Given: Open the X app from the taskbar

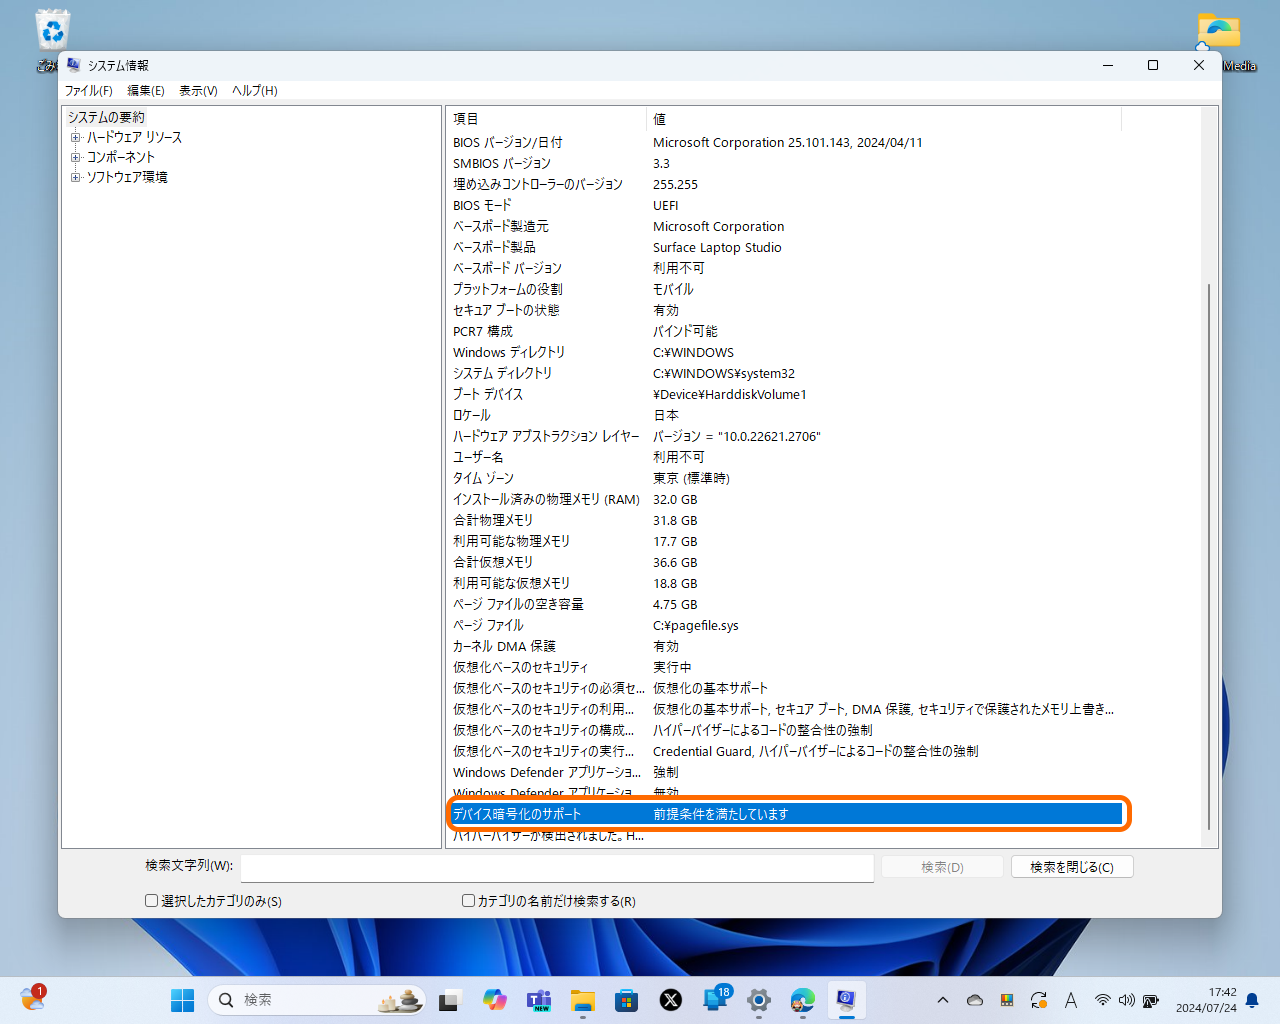Looking at the screenshot, I should pos(671,1000).
